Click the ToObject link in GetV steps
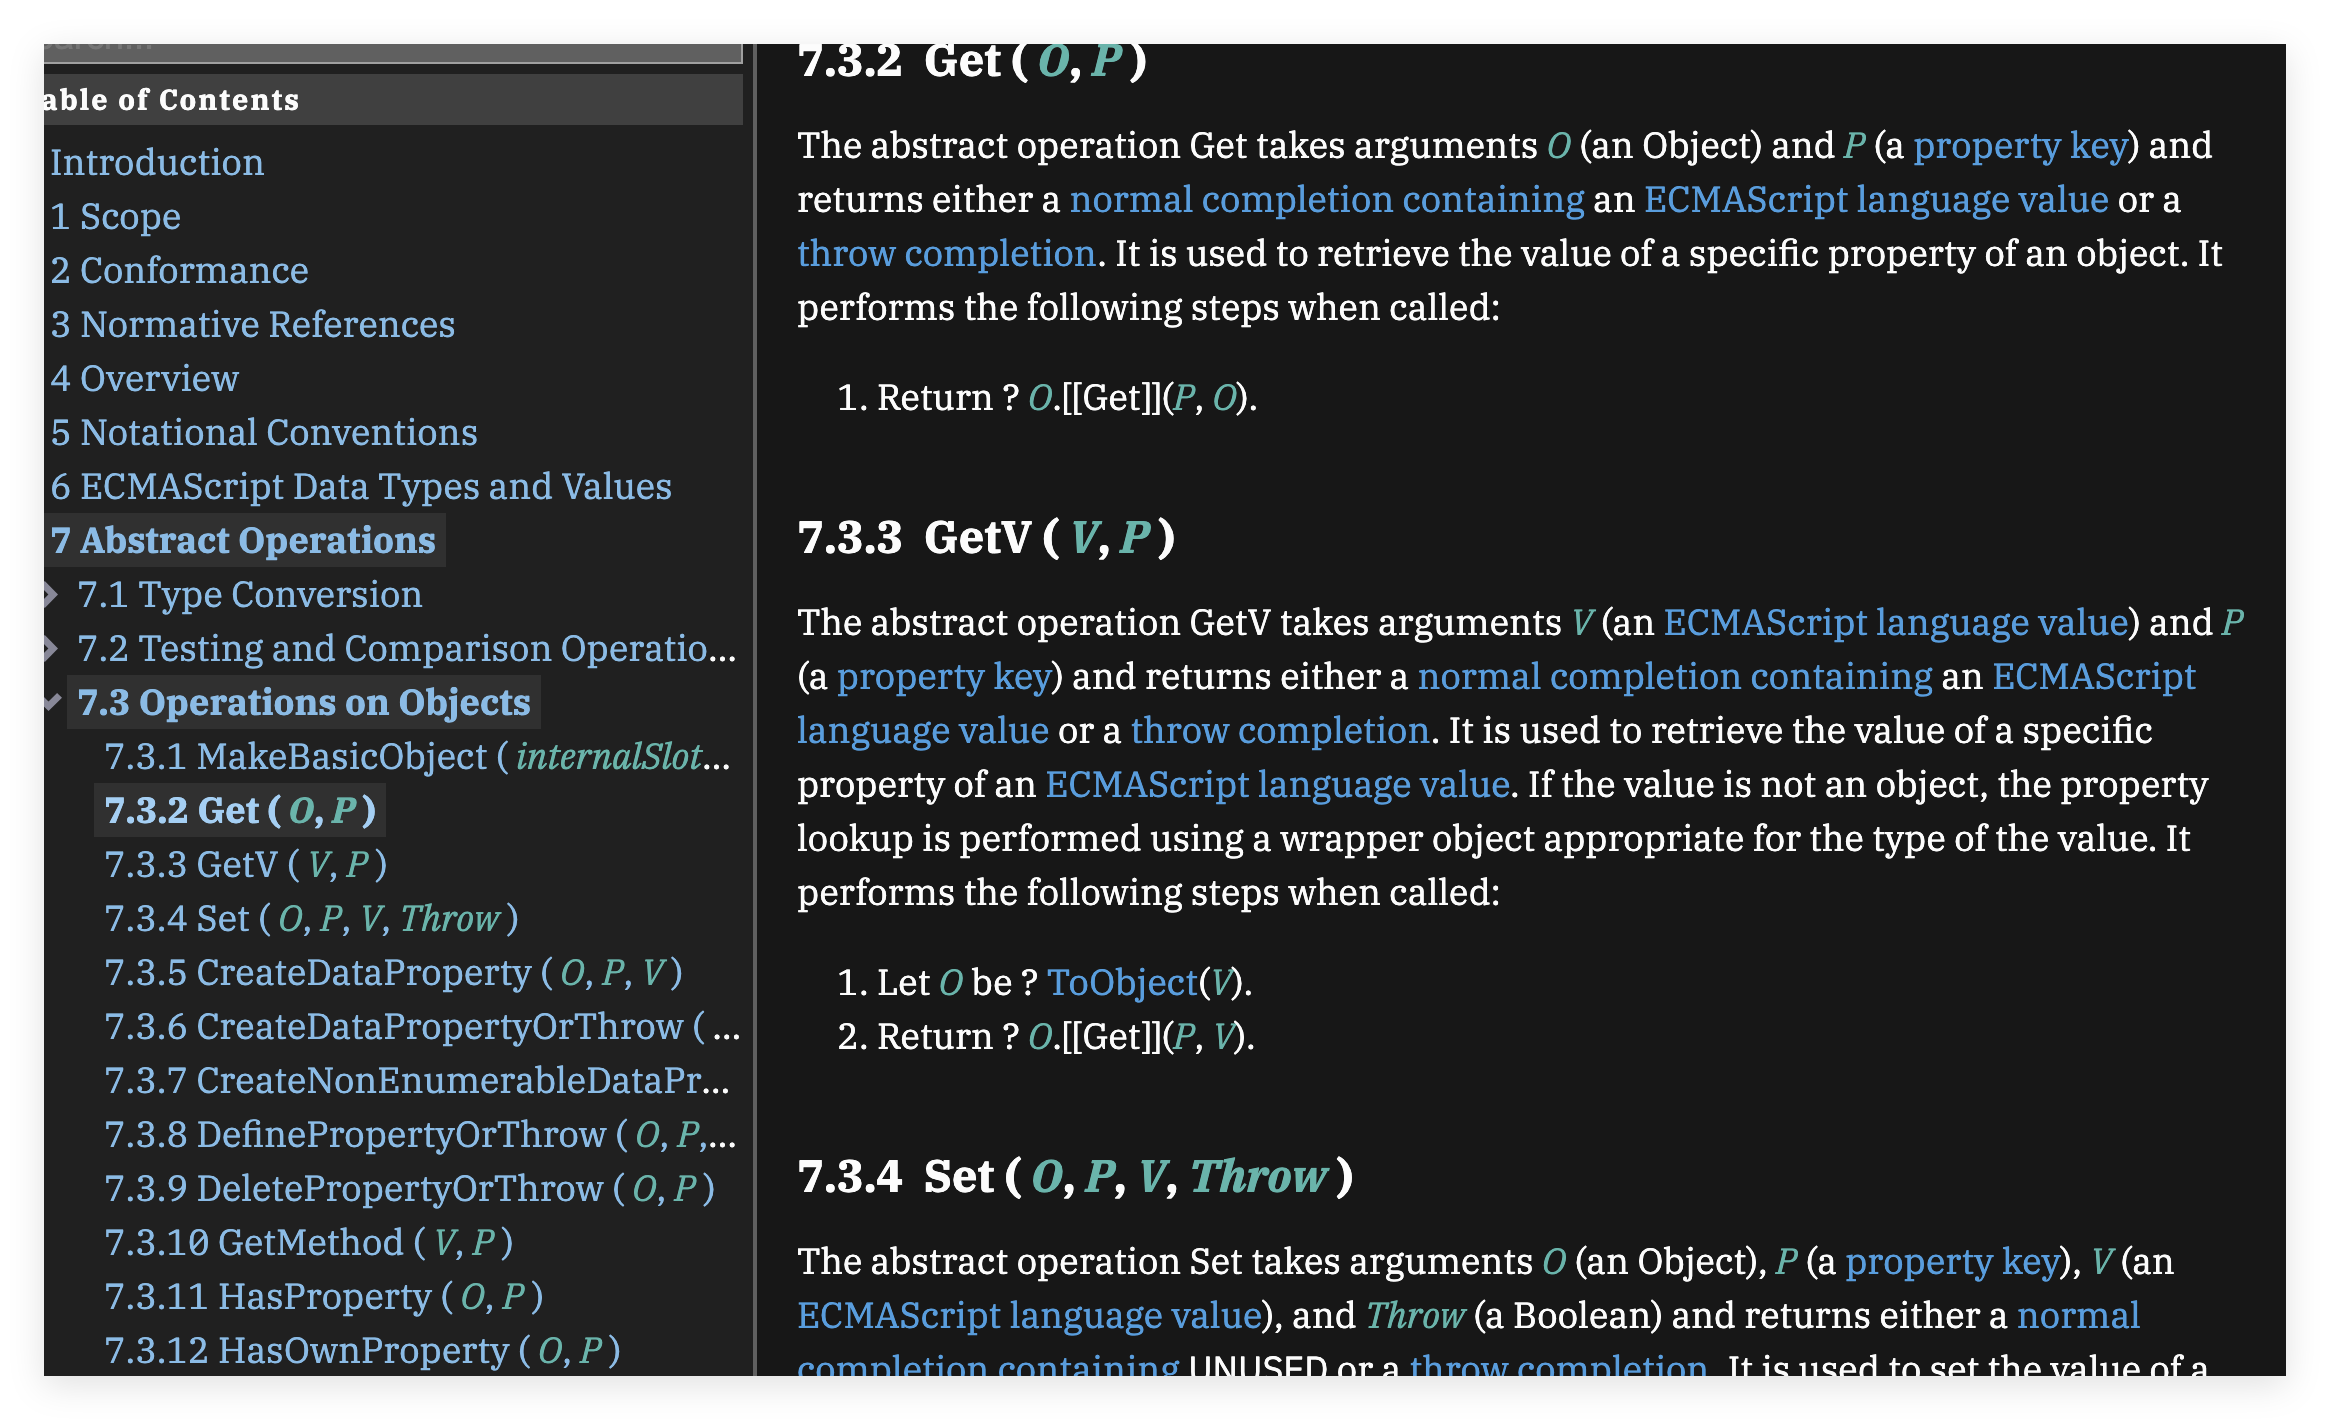The width and height of the screenshot is (2330, 1420). [x=1121, y=983]
